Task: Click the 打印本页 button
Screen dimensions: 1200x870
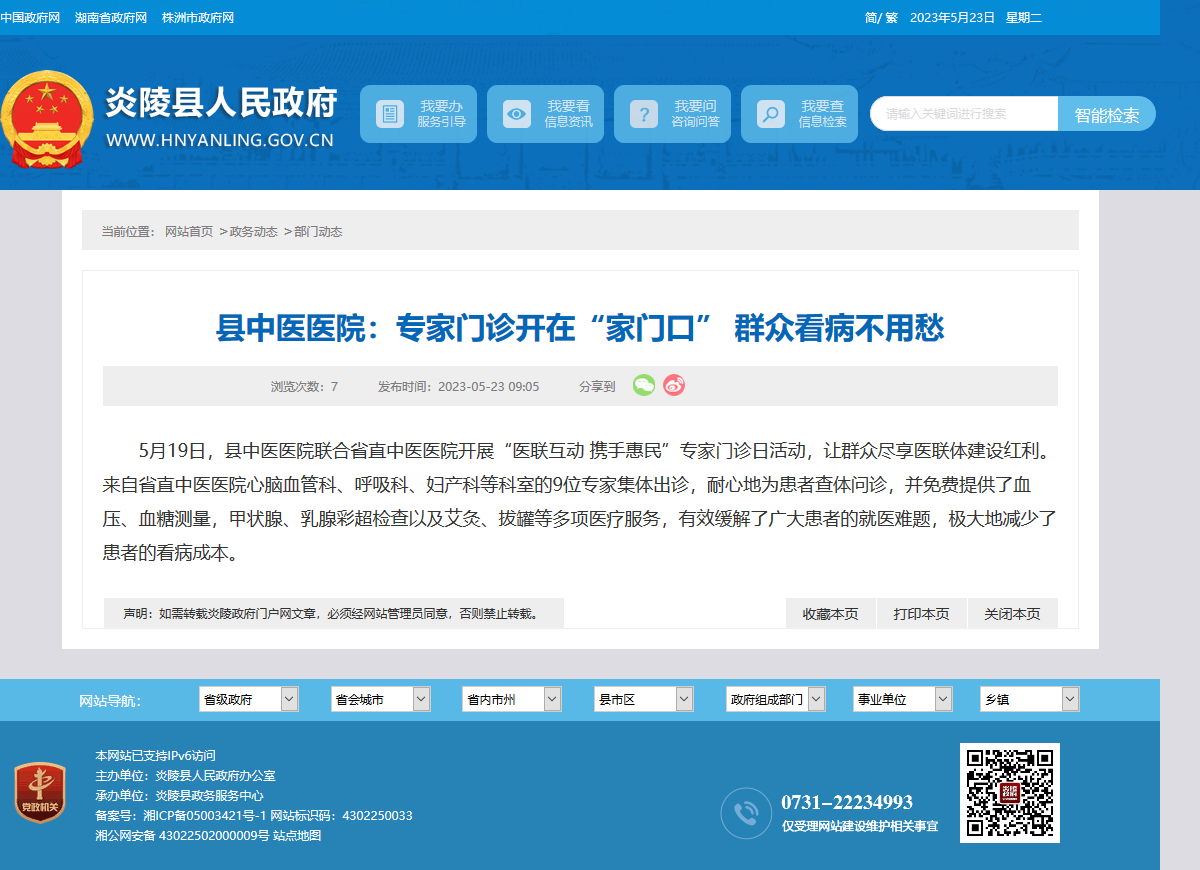Action: (x=921, y=614)
